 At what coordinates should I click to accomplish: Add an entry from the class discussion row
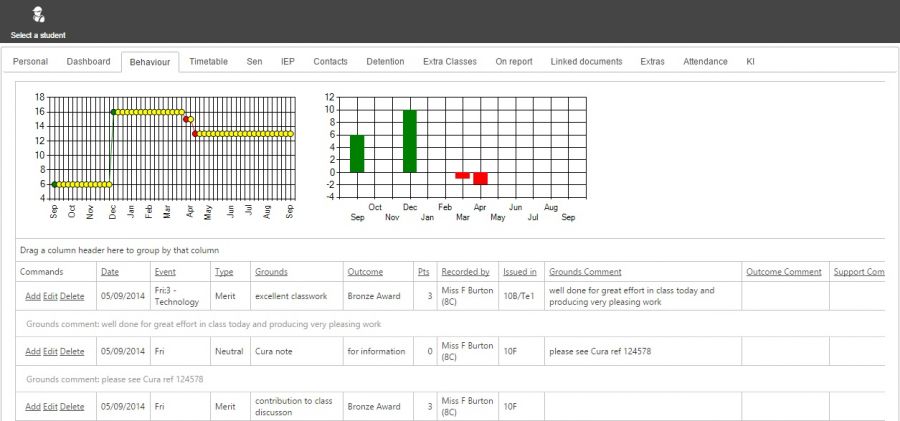click(33, 407)
